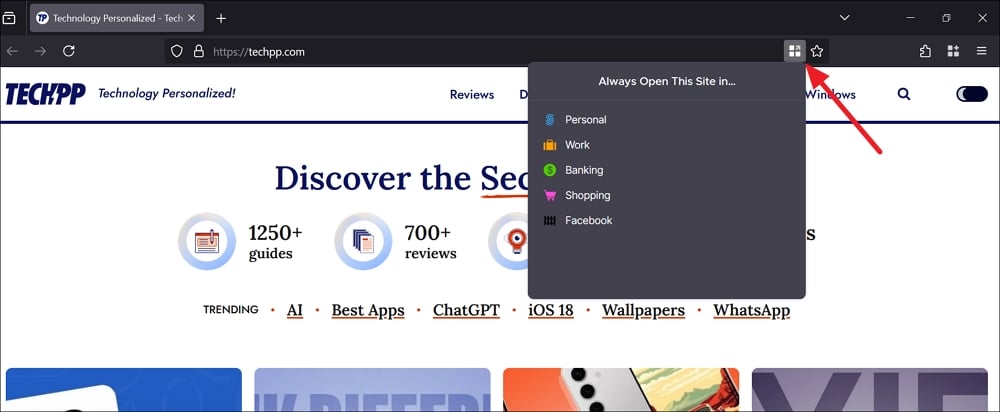
Task: Open the iOS 18 trending link
Action: [x=551, y=311]
